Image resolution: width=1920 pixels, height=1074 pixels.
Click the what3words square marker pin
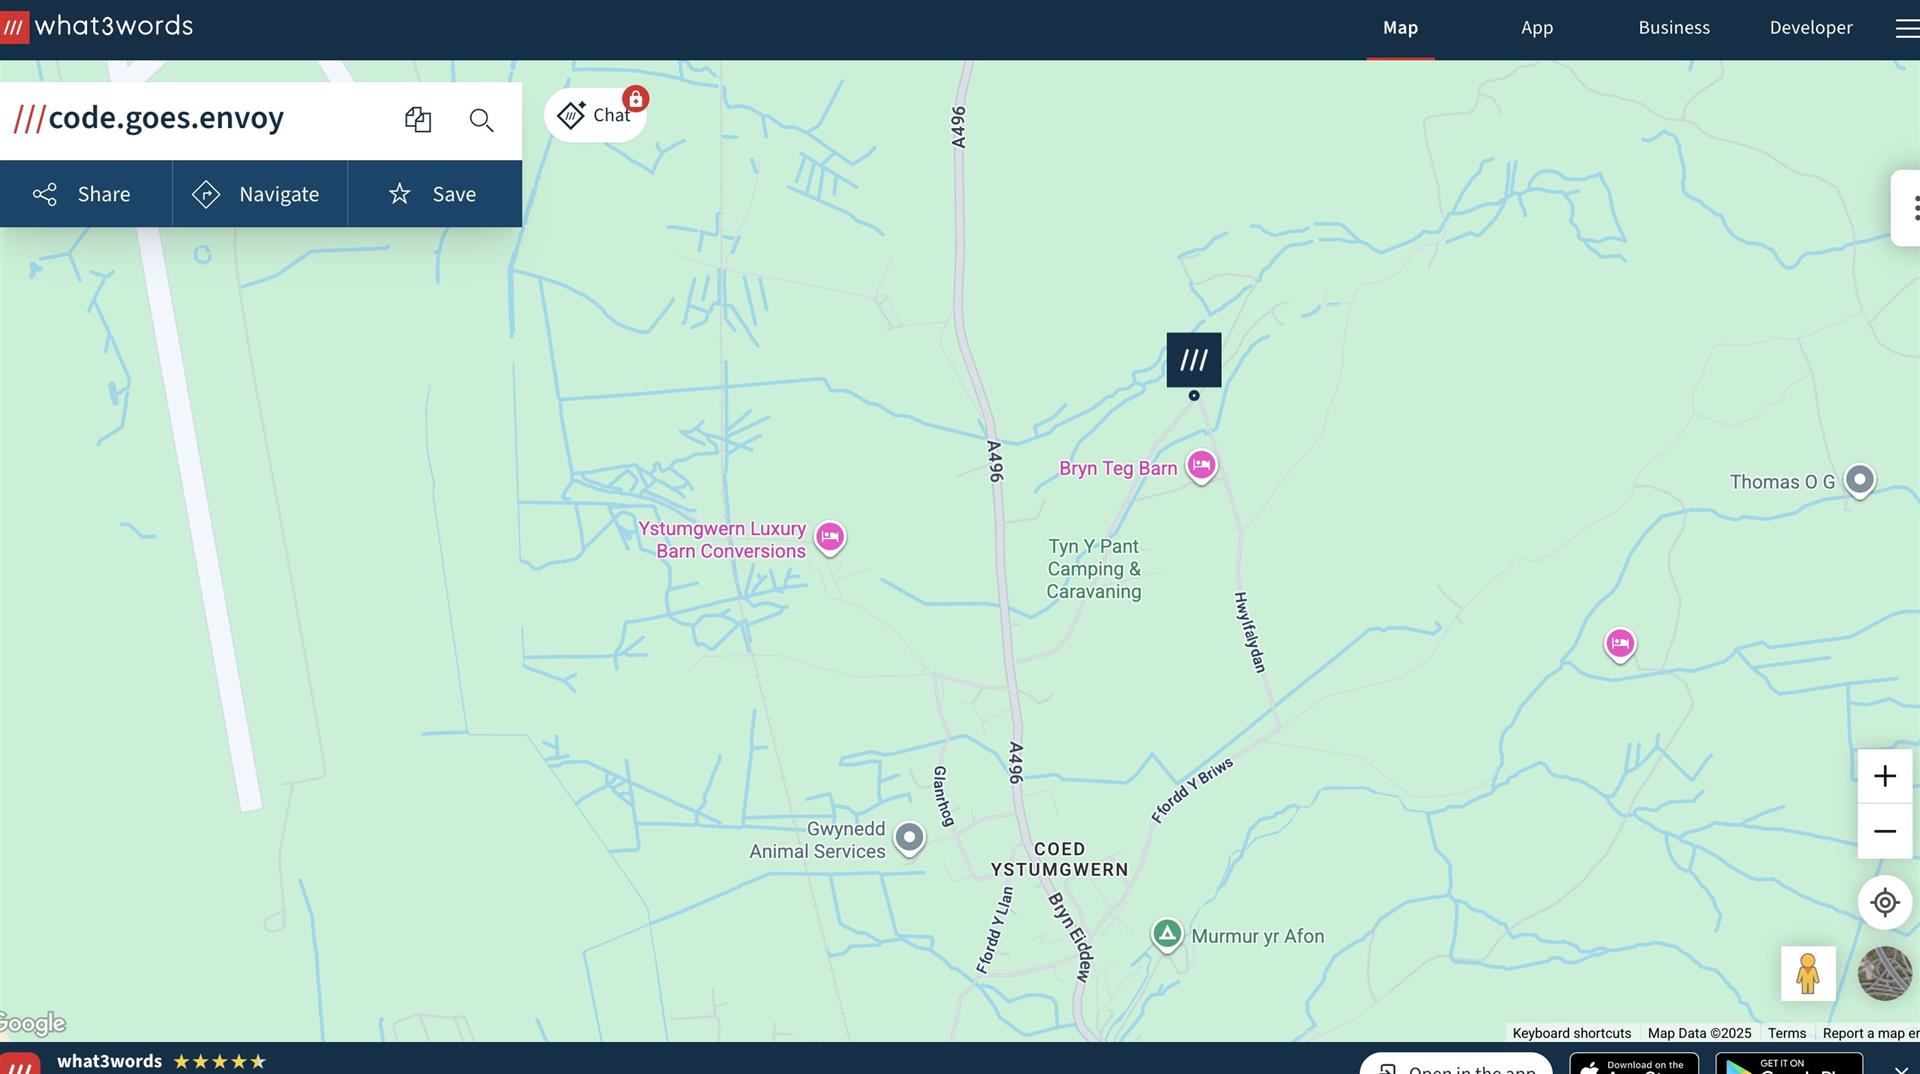pos(1193,360)
